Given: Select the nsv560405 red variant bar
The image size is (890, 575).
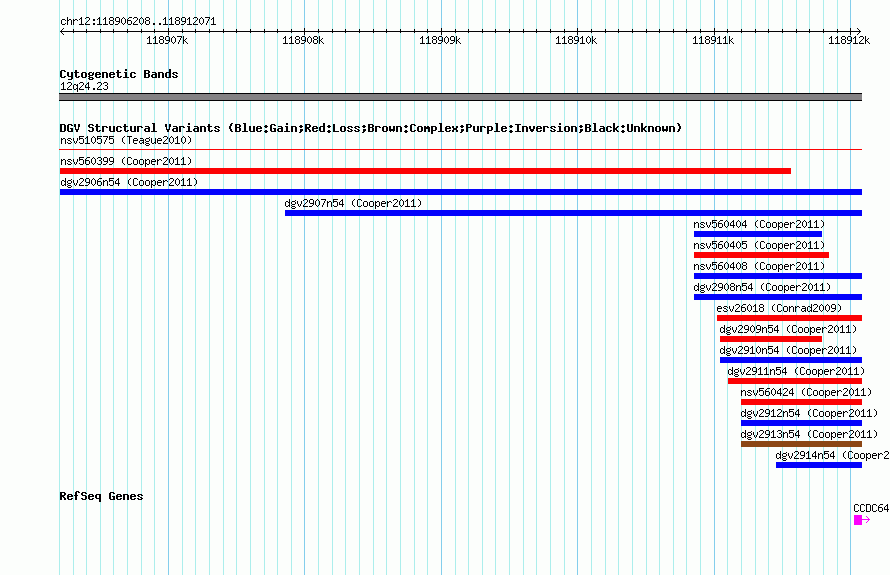Looking at the screenshot, I should pyautogui.click(x=761, y=255).
